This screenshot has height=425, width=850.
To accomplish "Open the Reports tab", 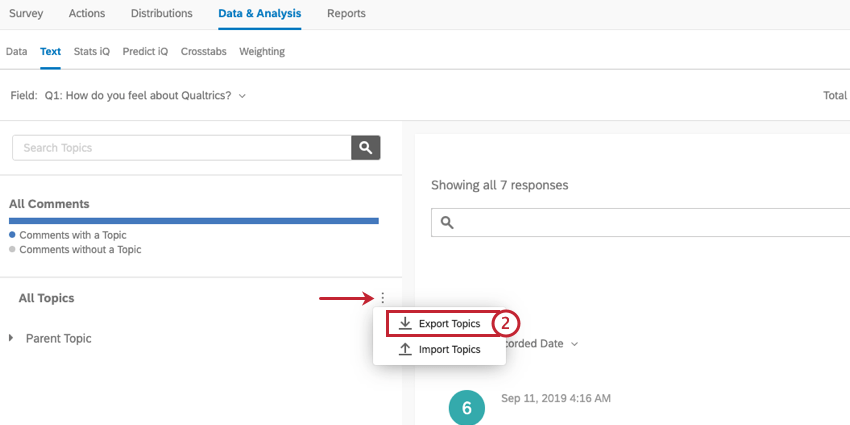I will [x=346, y=14].
